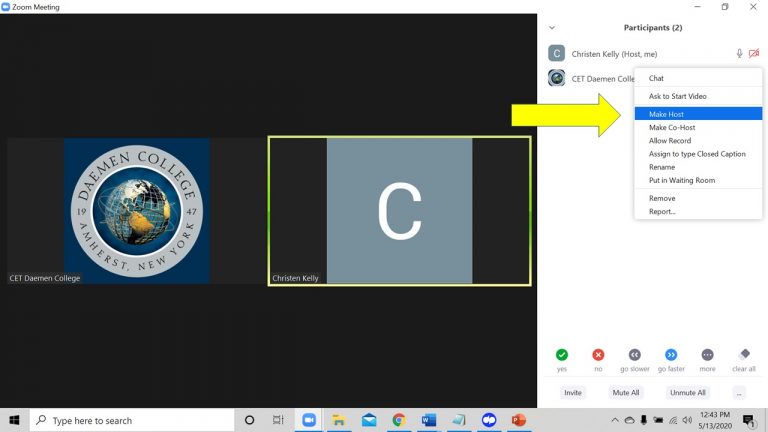
Task: Click the battery tray icon
Action: [x=658, y=420]
